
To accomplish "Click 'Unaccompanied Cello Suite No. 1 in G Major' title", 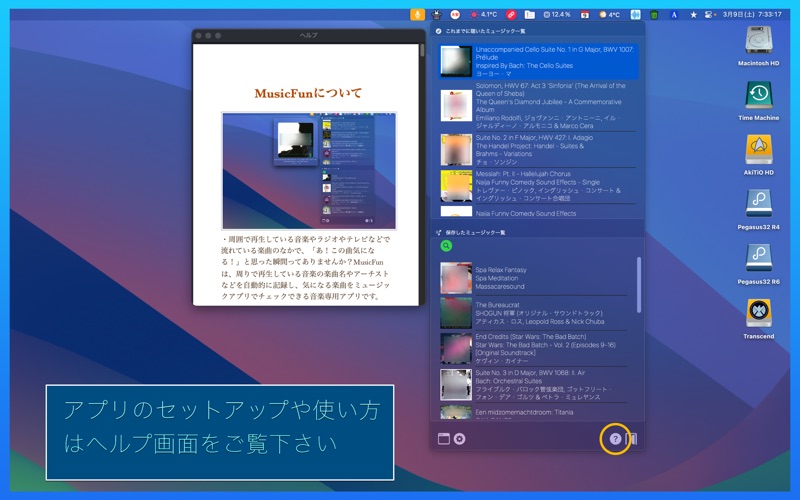I will point(555,53).
